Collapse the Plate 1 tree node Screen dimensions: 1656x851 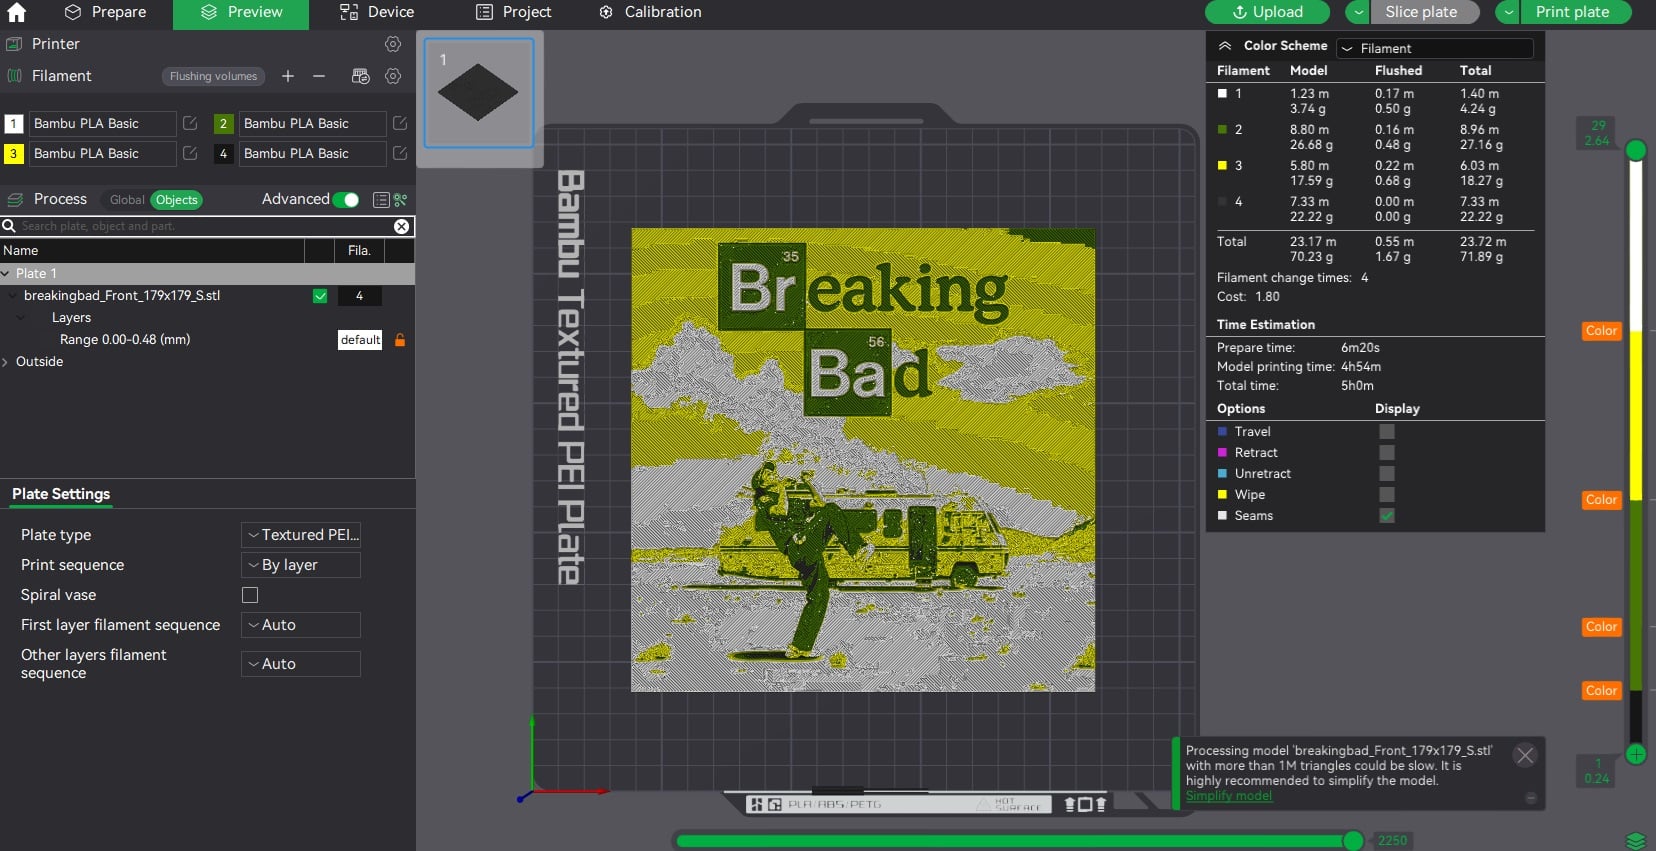pyautogui.click(x=6, y=274)
